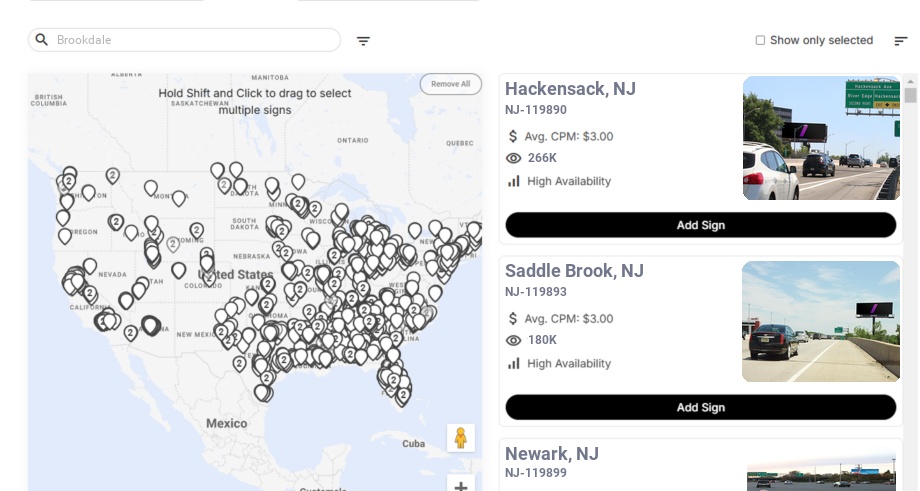Enable the Show only selected checkbox
920x491 pixels.
760,40
